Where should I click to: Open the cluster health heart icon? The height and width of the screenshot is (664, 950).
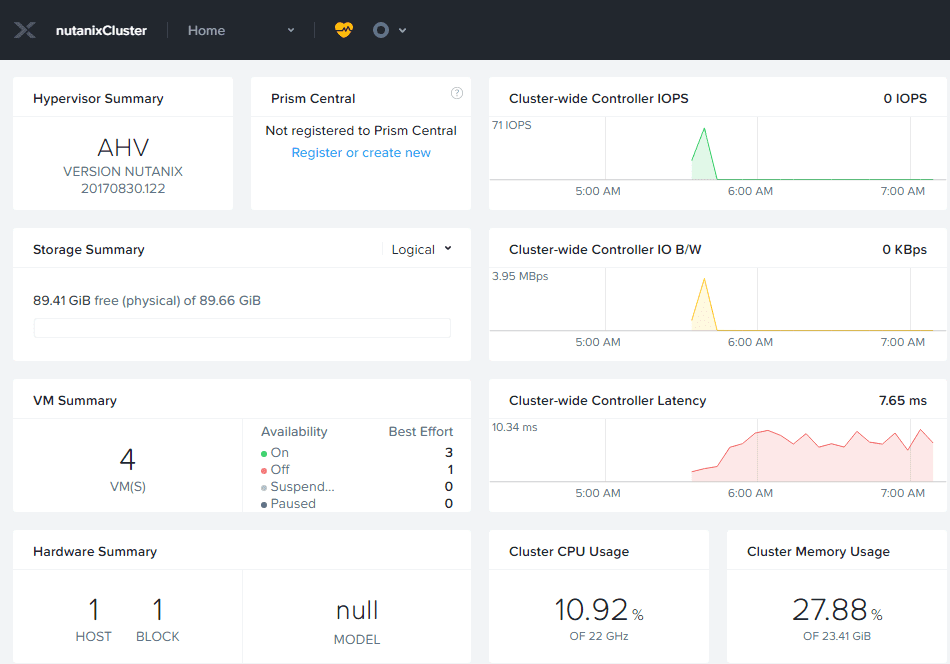(344, 30)
